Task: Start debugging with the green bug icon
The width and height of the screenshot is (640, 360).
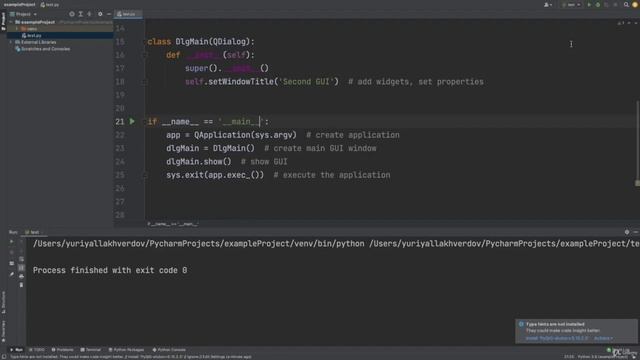Action: [598, 4]
